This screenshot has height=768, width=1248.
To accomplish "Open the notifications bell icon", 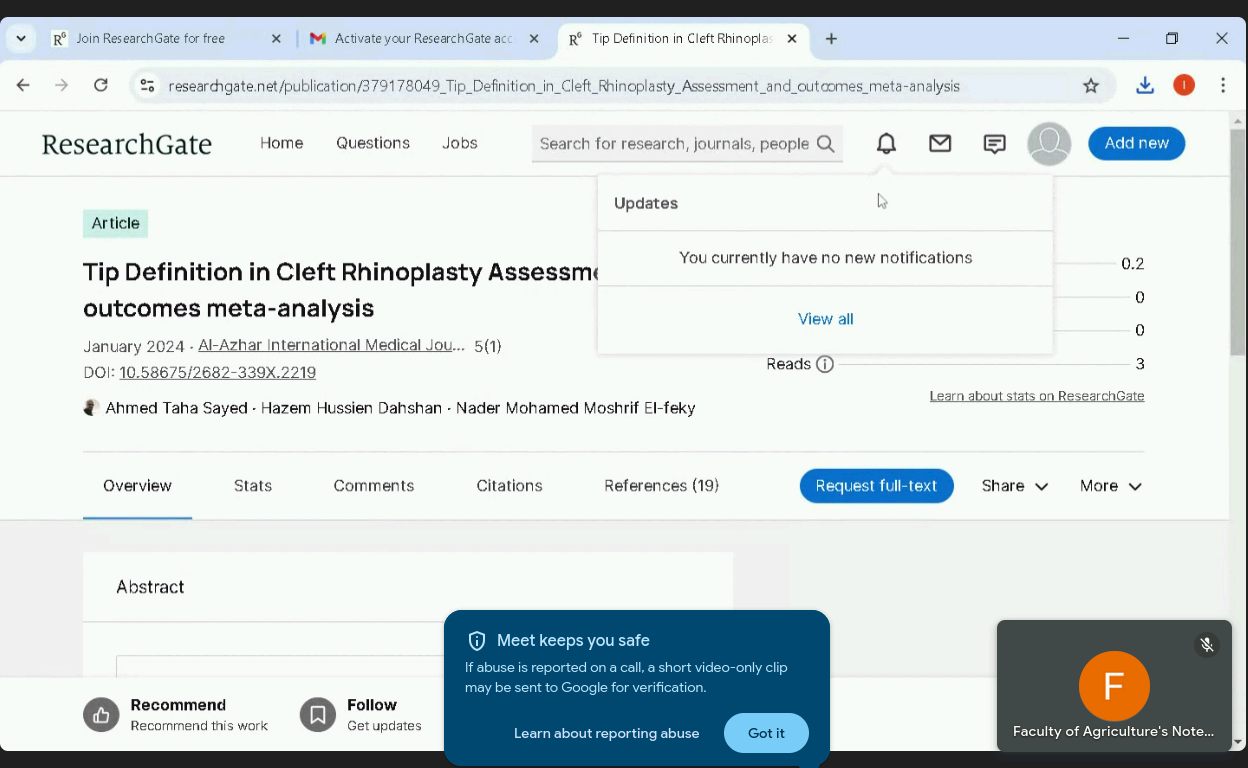I will pos(886,144).
